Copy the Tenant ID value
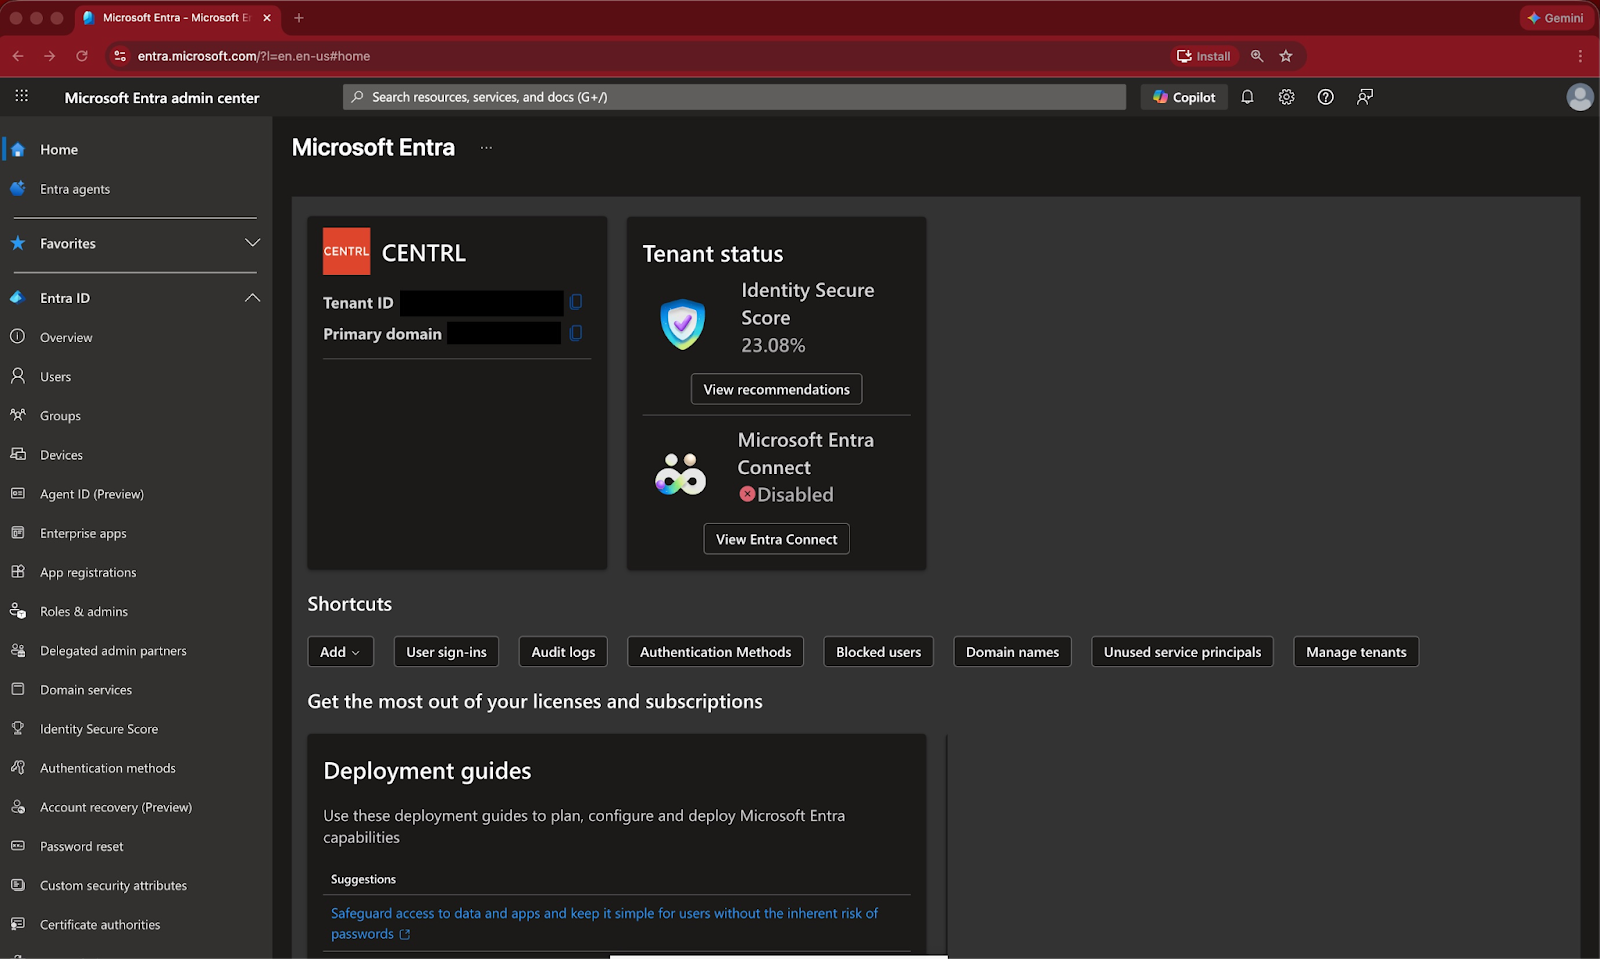Image resolution: width=1600 pixels, height=959 pixels. [x=576, y=302]
